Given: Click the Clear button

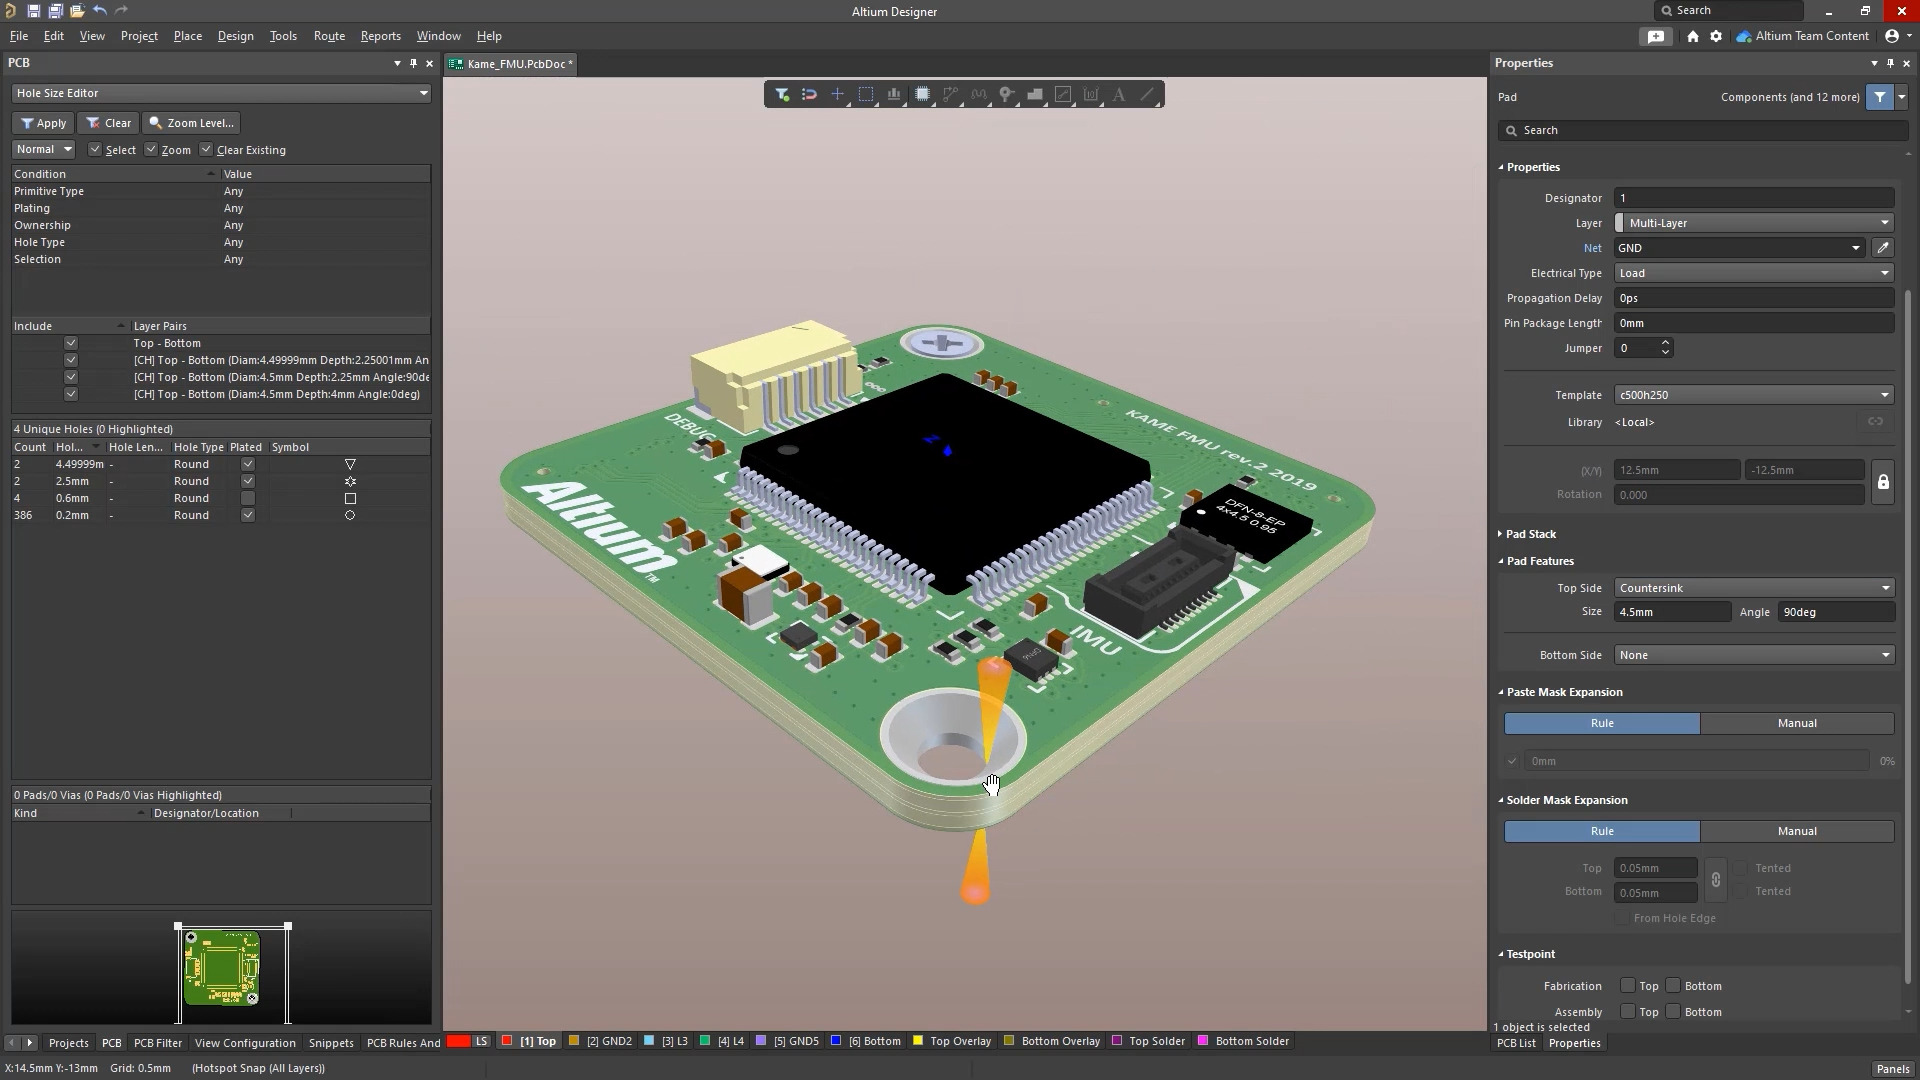Looking at the screenshot, I should pyautogui.click(x=108, y=123).
